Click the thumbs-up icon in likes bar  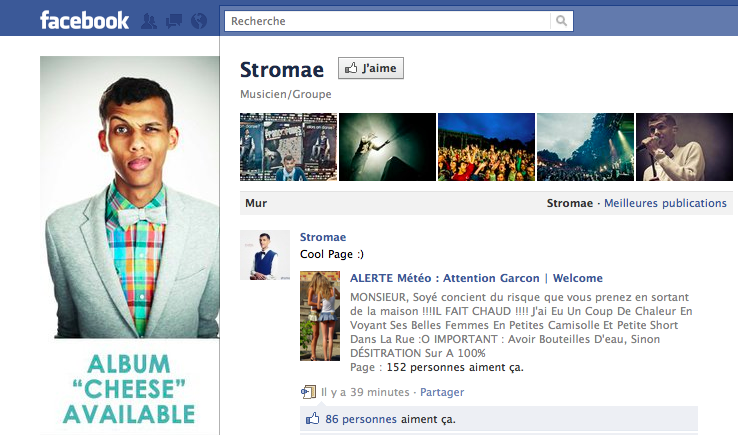click(313, 419)
